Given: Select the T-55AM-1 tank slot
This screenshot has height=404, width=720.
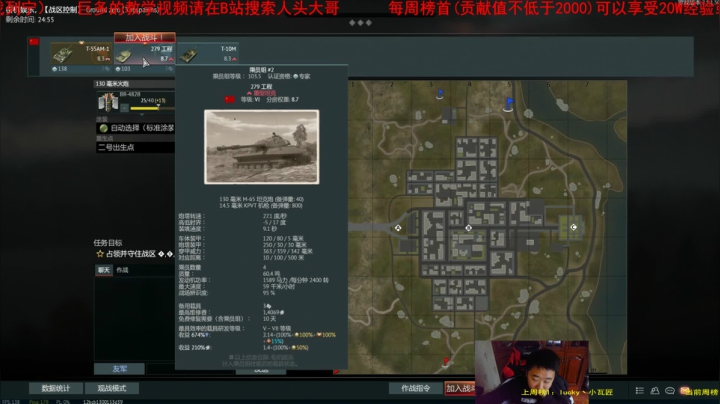Looking at the screenshot, I should pos(81,55).
